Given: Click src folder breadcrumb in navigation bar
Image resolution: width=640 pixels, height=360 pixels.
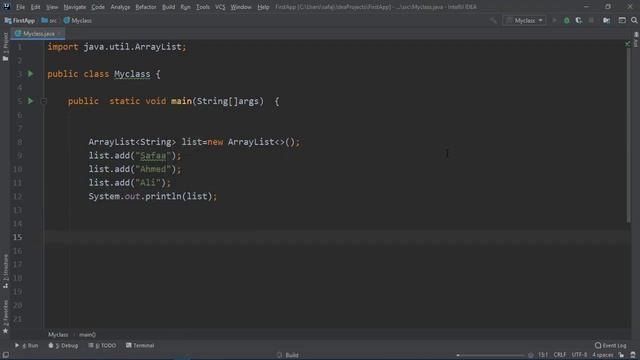Looking at the screenshot, I should (x=49, y=20).
